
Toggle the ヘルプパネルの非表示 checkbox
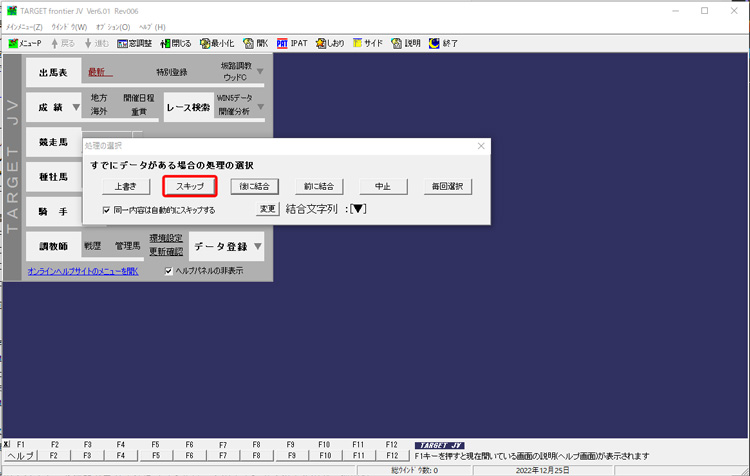pos(168,270)
